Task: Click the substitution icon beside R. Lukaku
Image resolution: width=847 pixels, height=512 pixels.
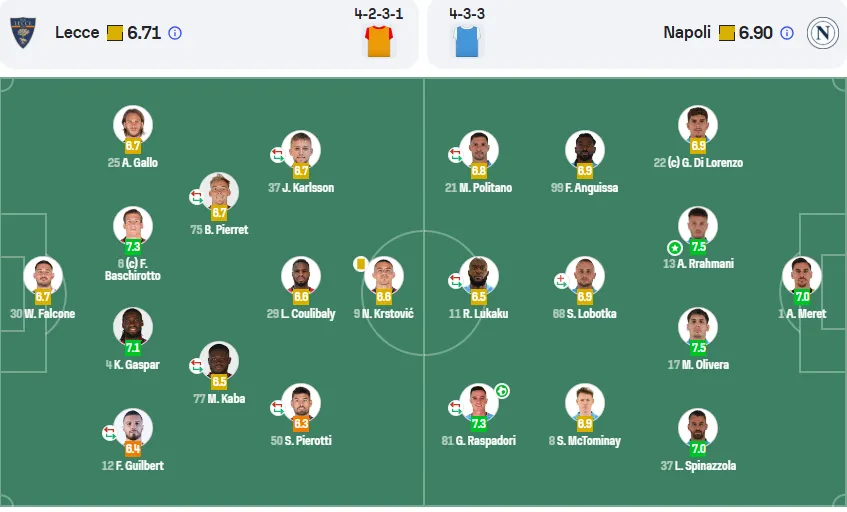Action: tap(455, 281)
